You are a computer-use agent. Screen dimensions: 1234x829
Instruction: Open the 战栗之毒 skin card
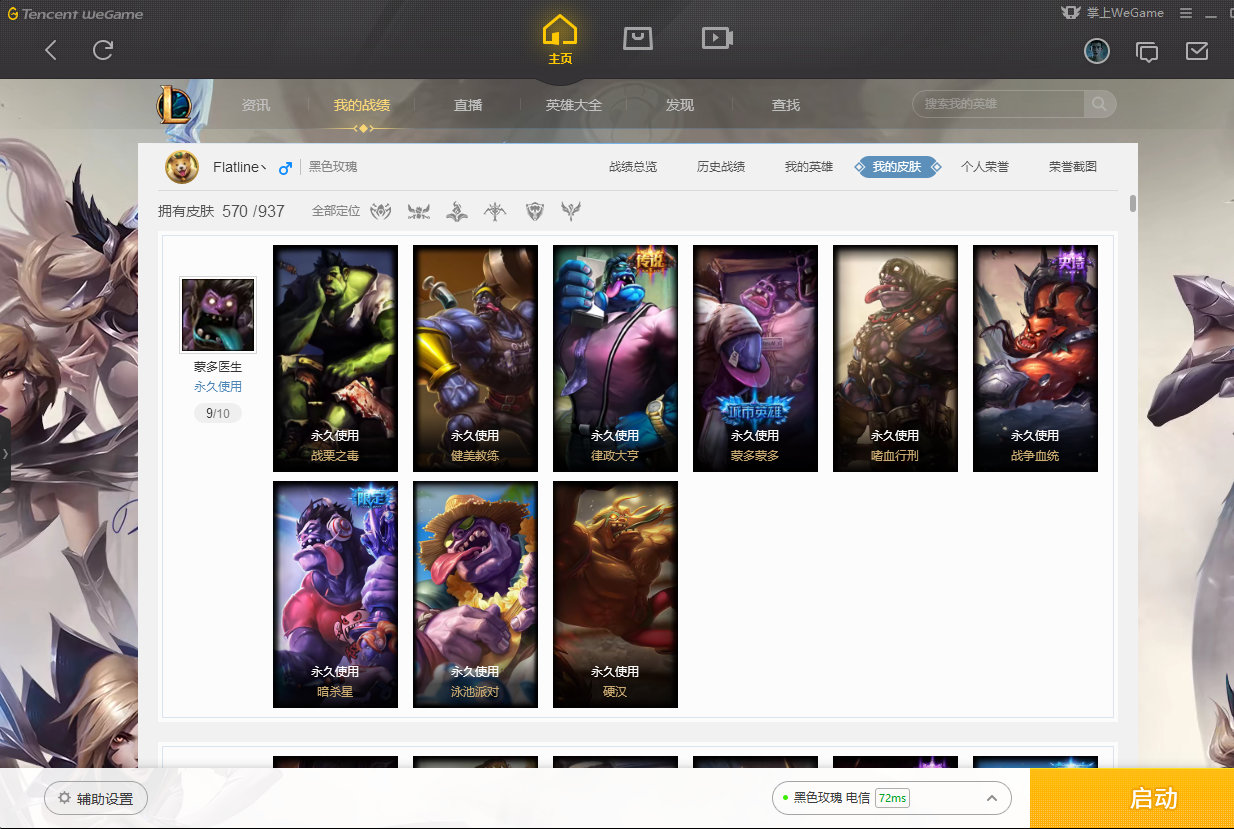[335, 358]
